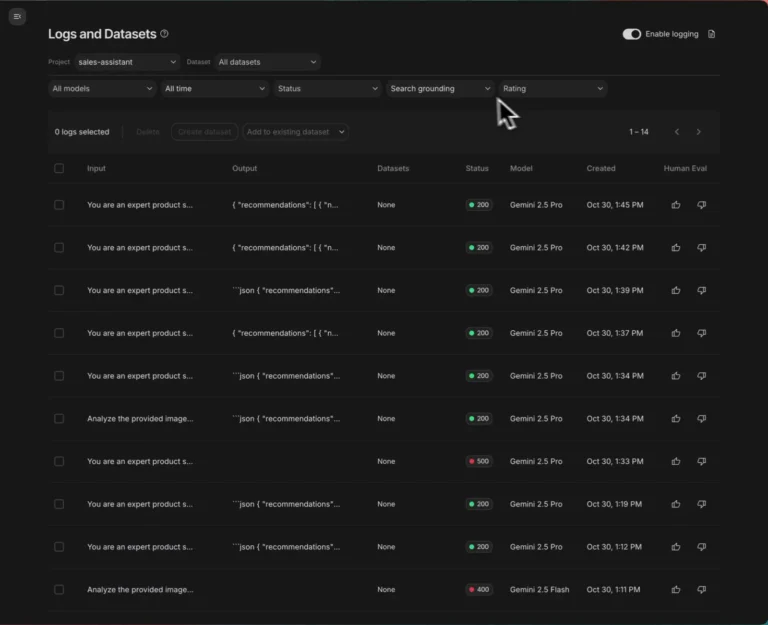The image size is (768, 625).
Task: Expand the All time filter
Action: coord(215,89)
